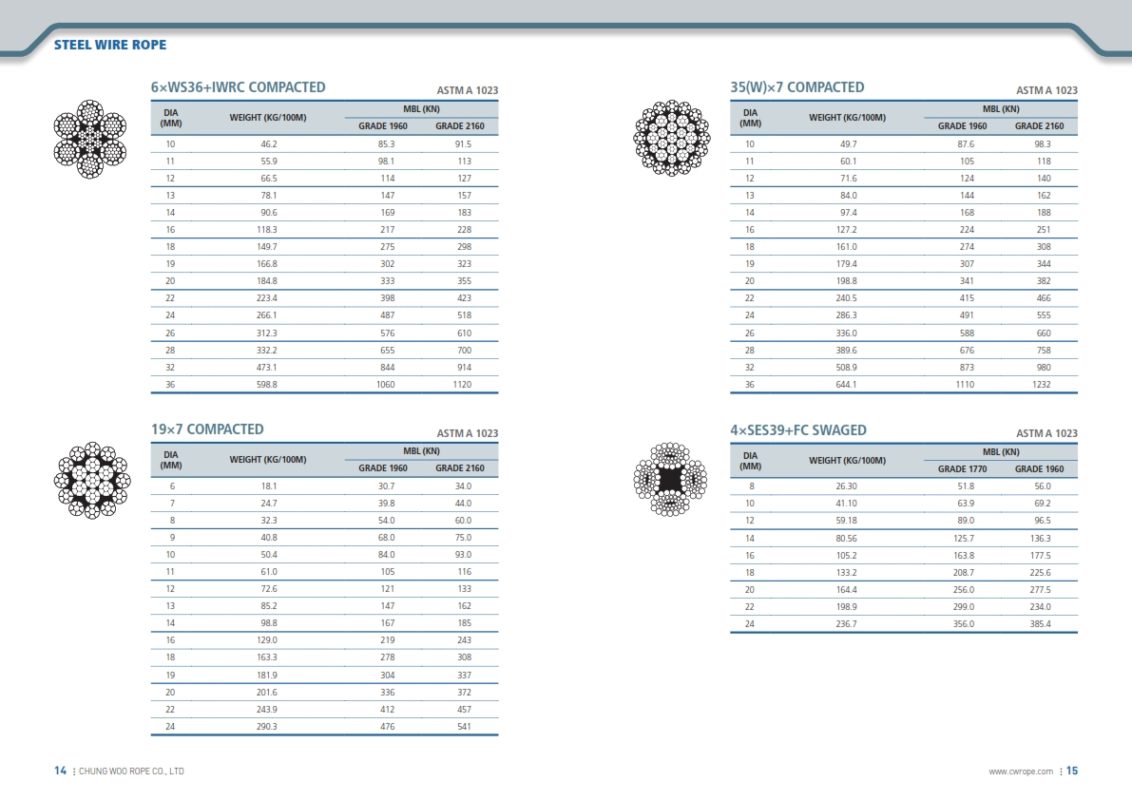1132x800 pixels.
Task: Click page number 15 in the footer
Action: point(1072,771)
